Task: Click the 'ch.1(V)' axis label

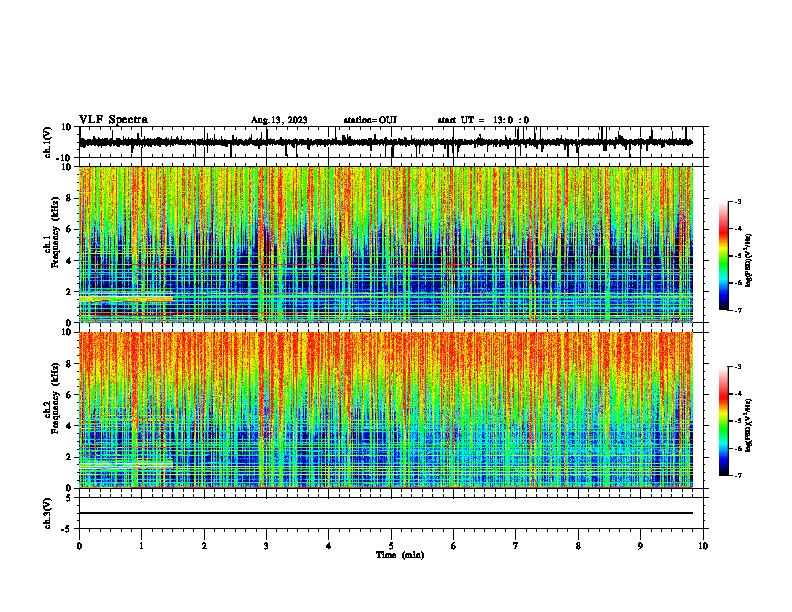Action: (48, 142)
